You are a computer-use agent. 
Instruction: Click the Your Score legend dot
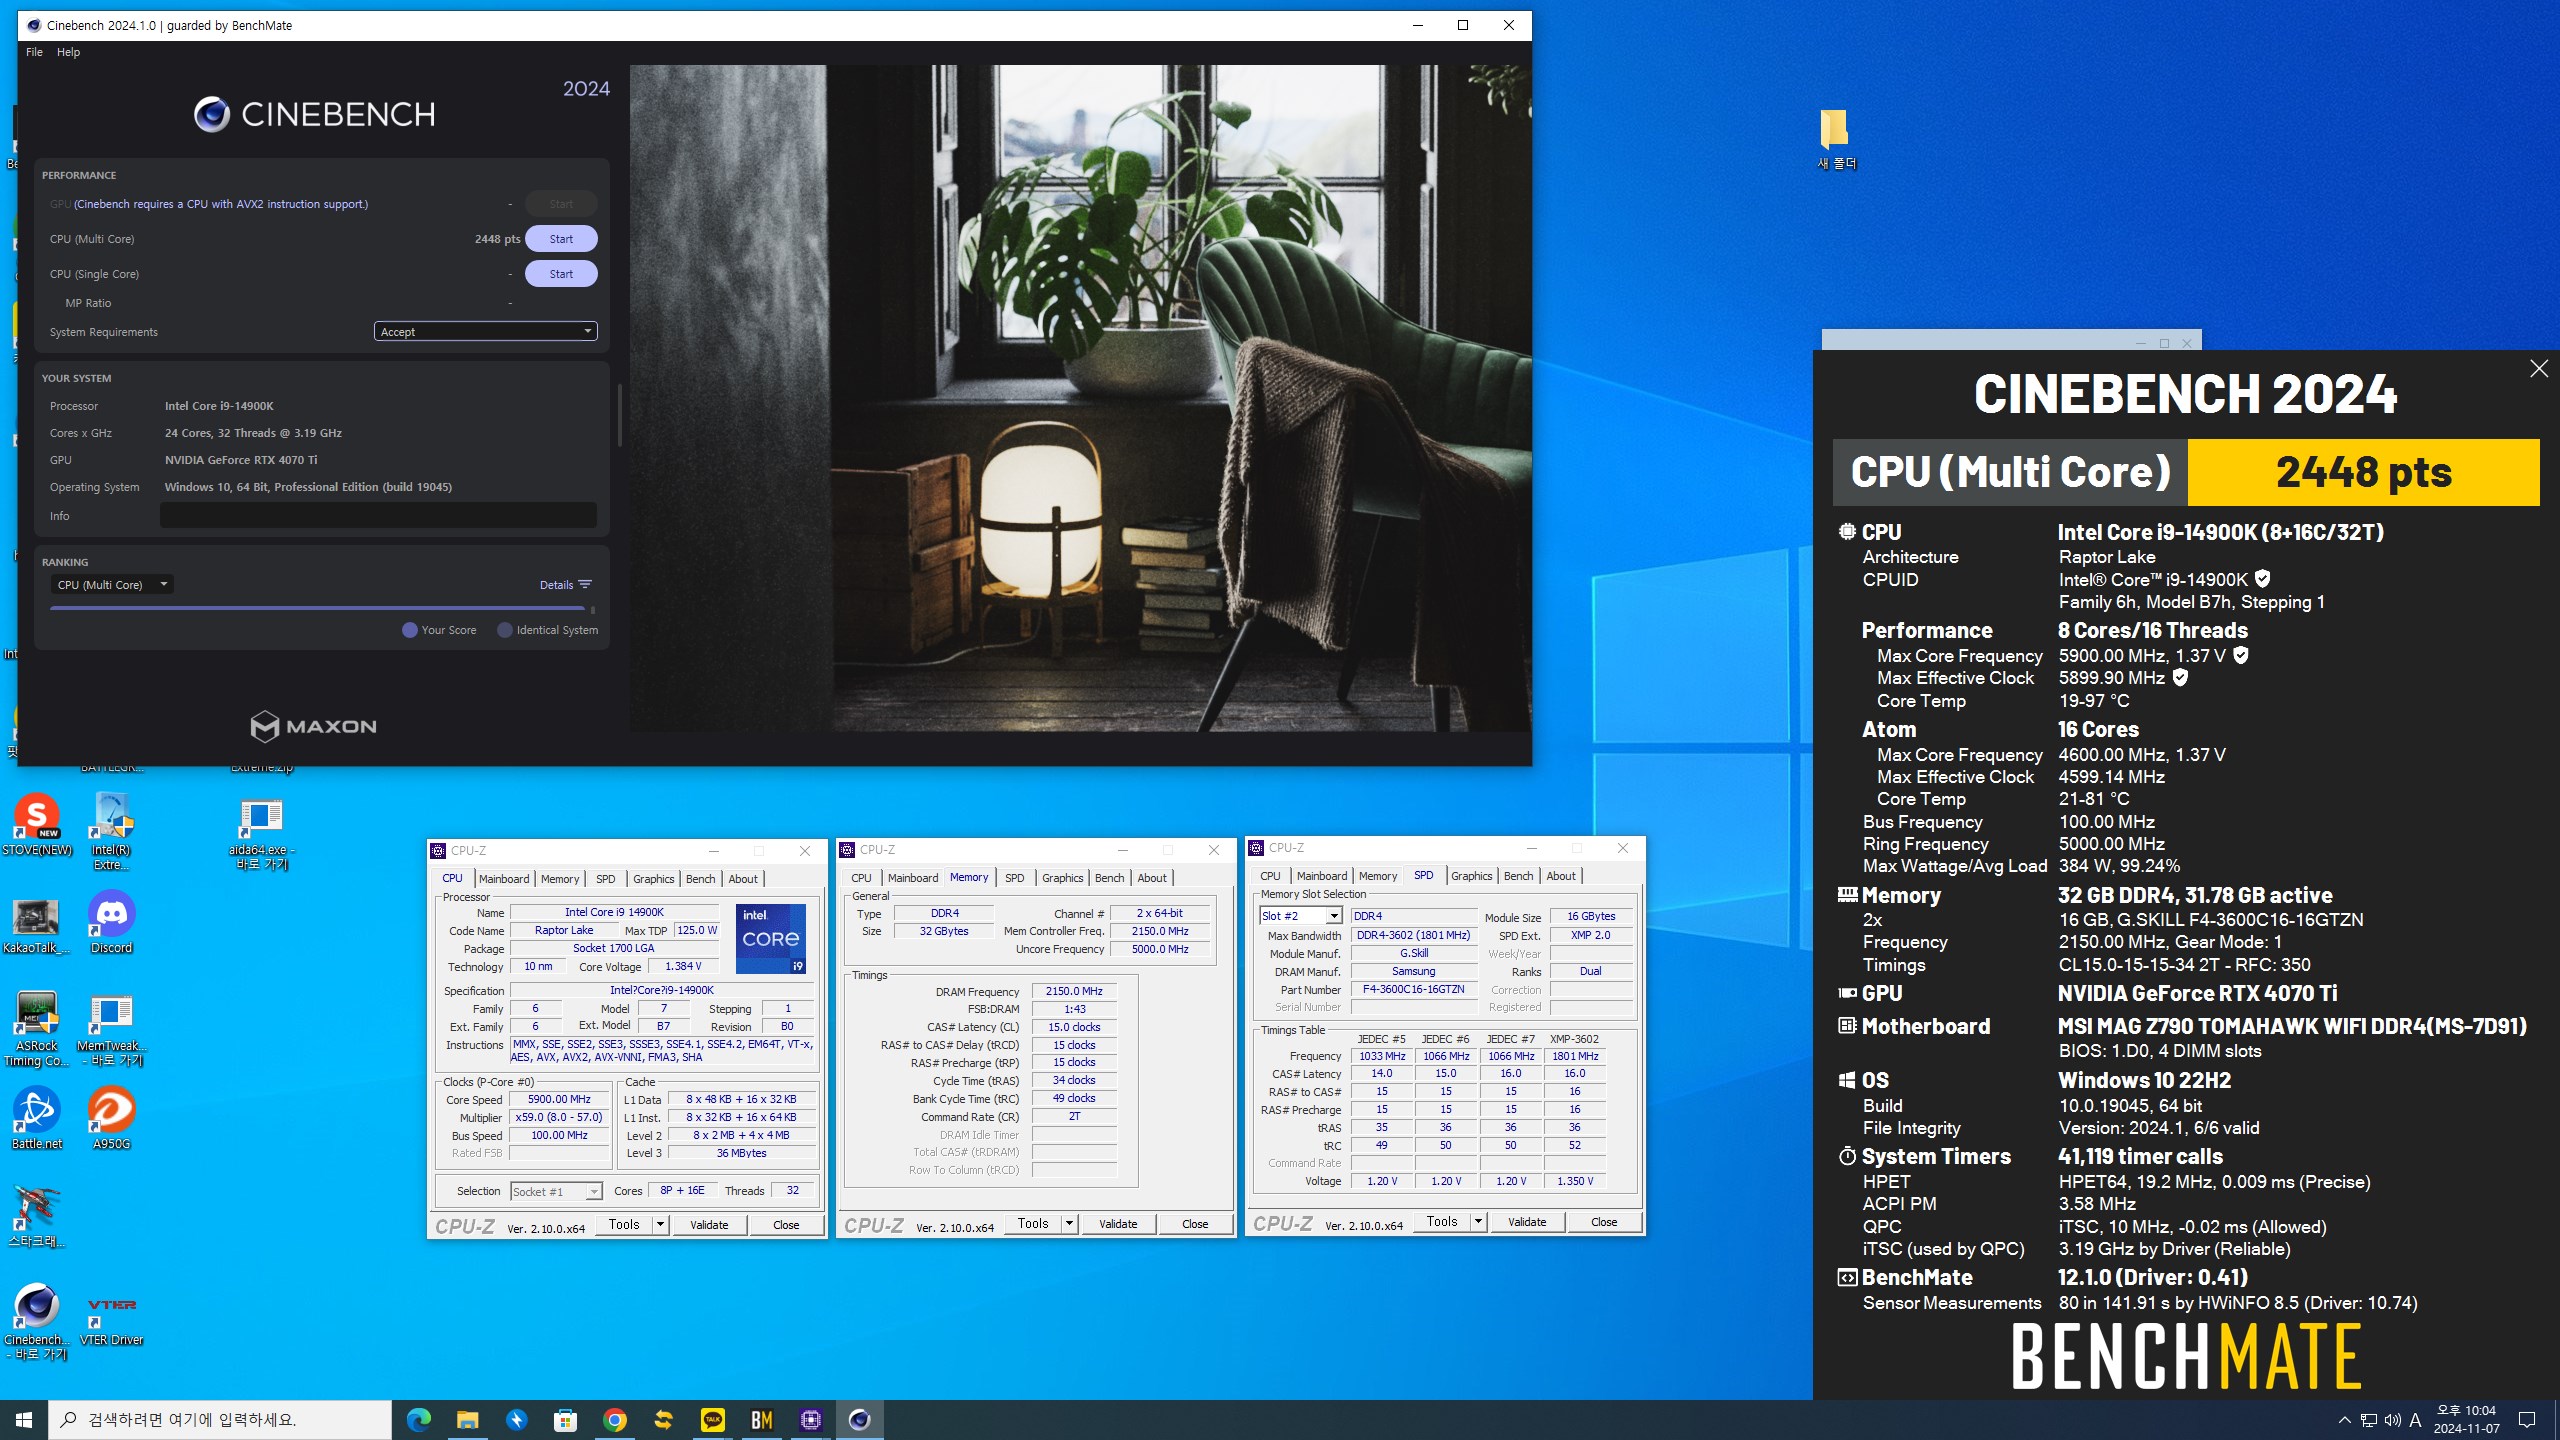coord(409,630)
